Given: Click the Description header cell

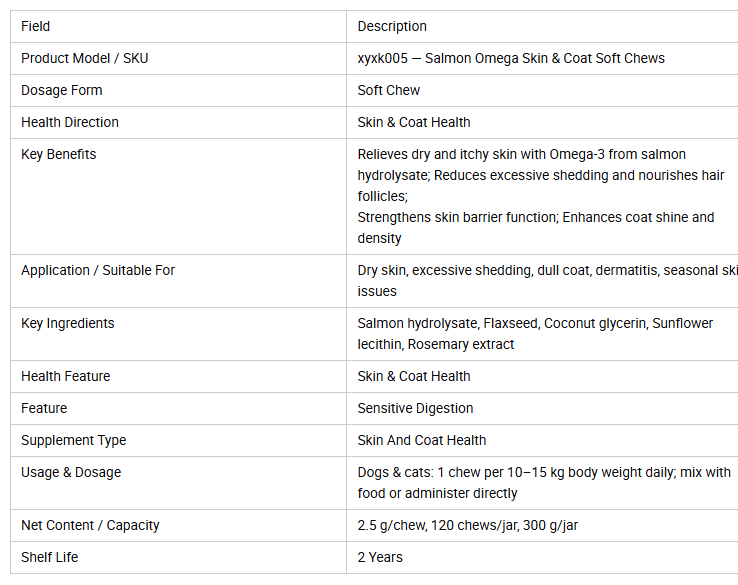Looking at the screenshot, I should pyautogui.click(x=542, y=26).
